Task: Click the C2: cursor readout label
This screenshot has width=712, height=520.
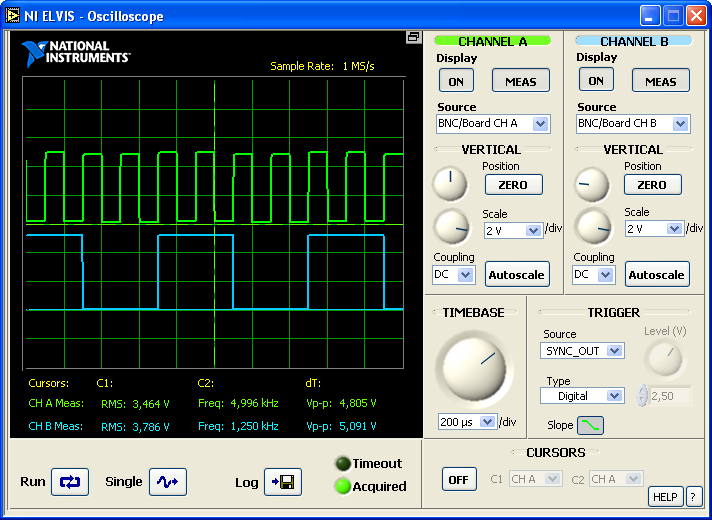Action: tap(206, 383)
